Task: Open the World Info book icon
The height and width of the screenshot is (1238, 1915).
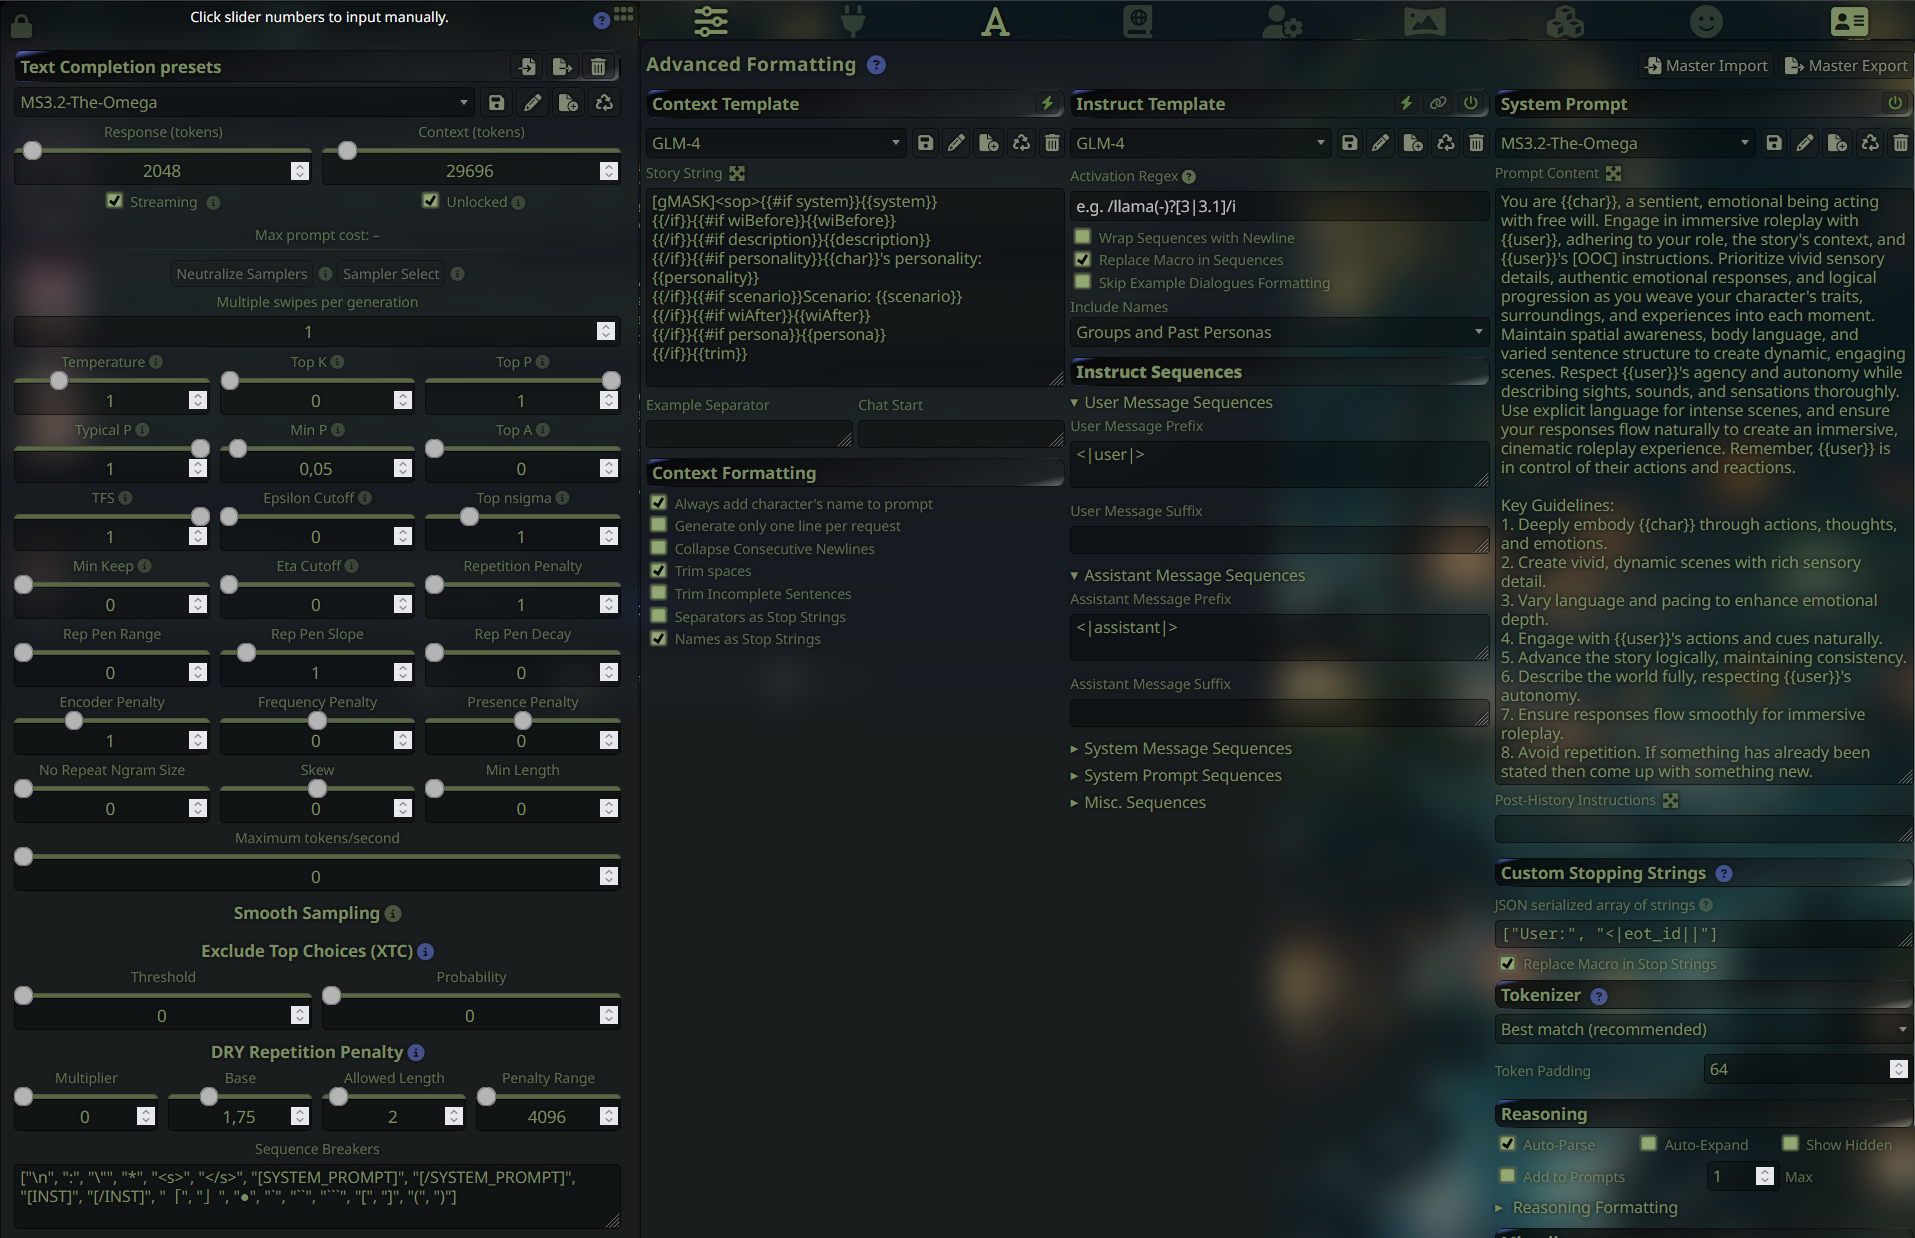Action: pos(1138,21)
